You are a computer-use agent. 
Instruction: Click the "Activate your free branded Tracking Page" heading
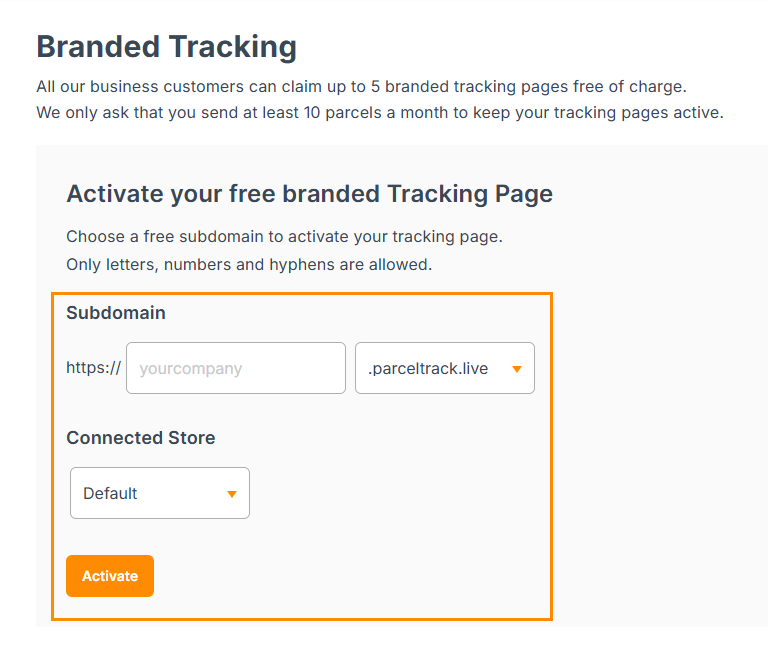309,194
